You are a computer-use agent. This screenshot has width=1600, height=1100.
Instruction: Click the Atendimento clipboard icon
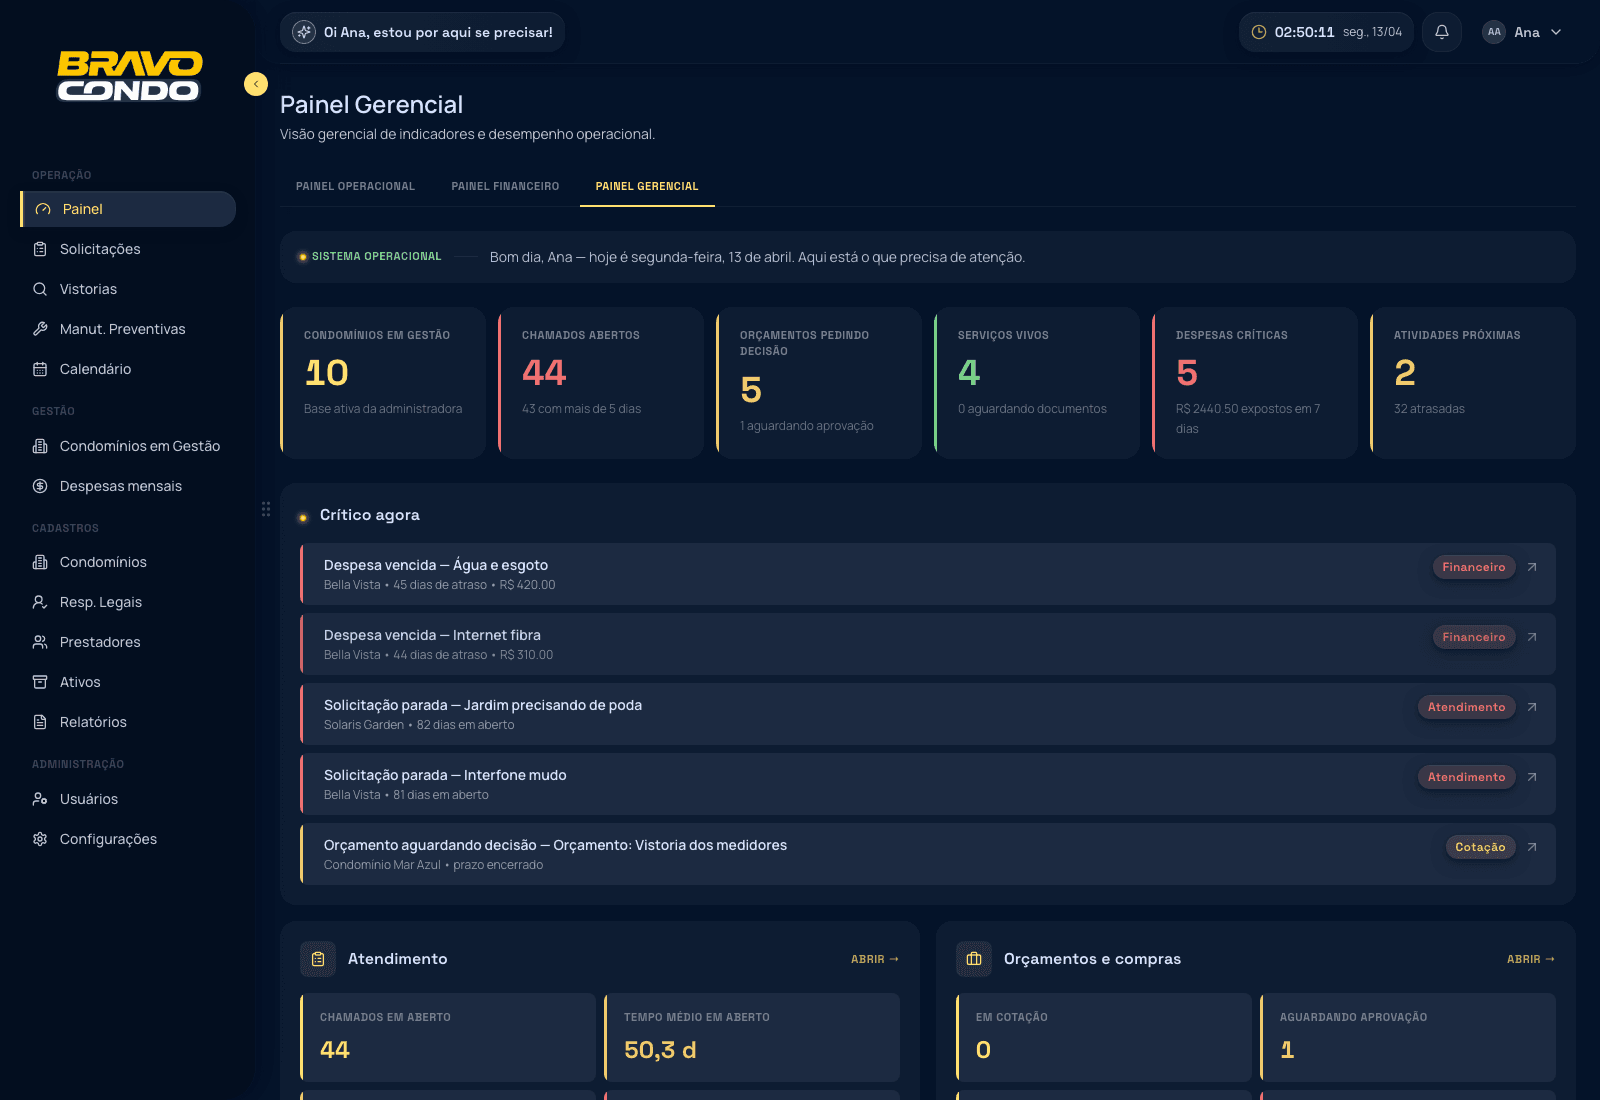pos(318,959)
